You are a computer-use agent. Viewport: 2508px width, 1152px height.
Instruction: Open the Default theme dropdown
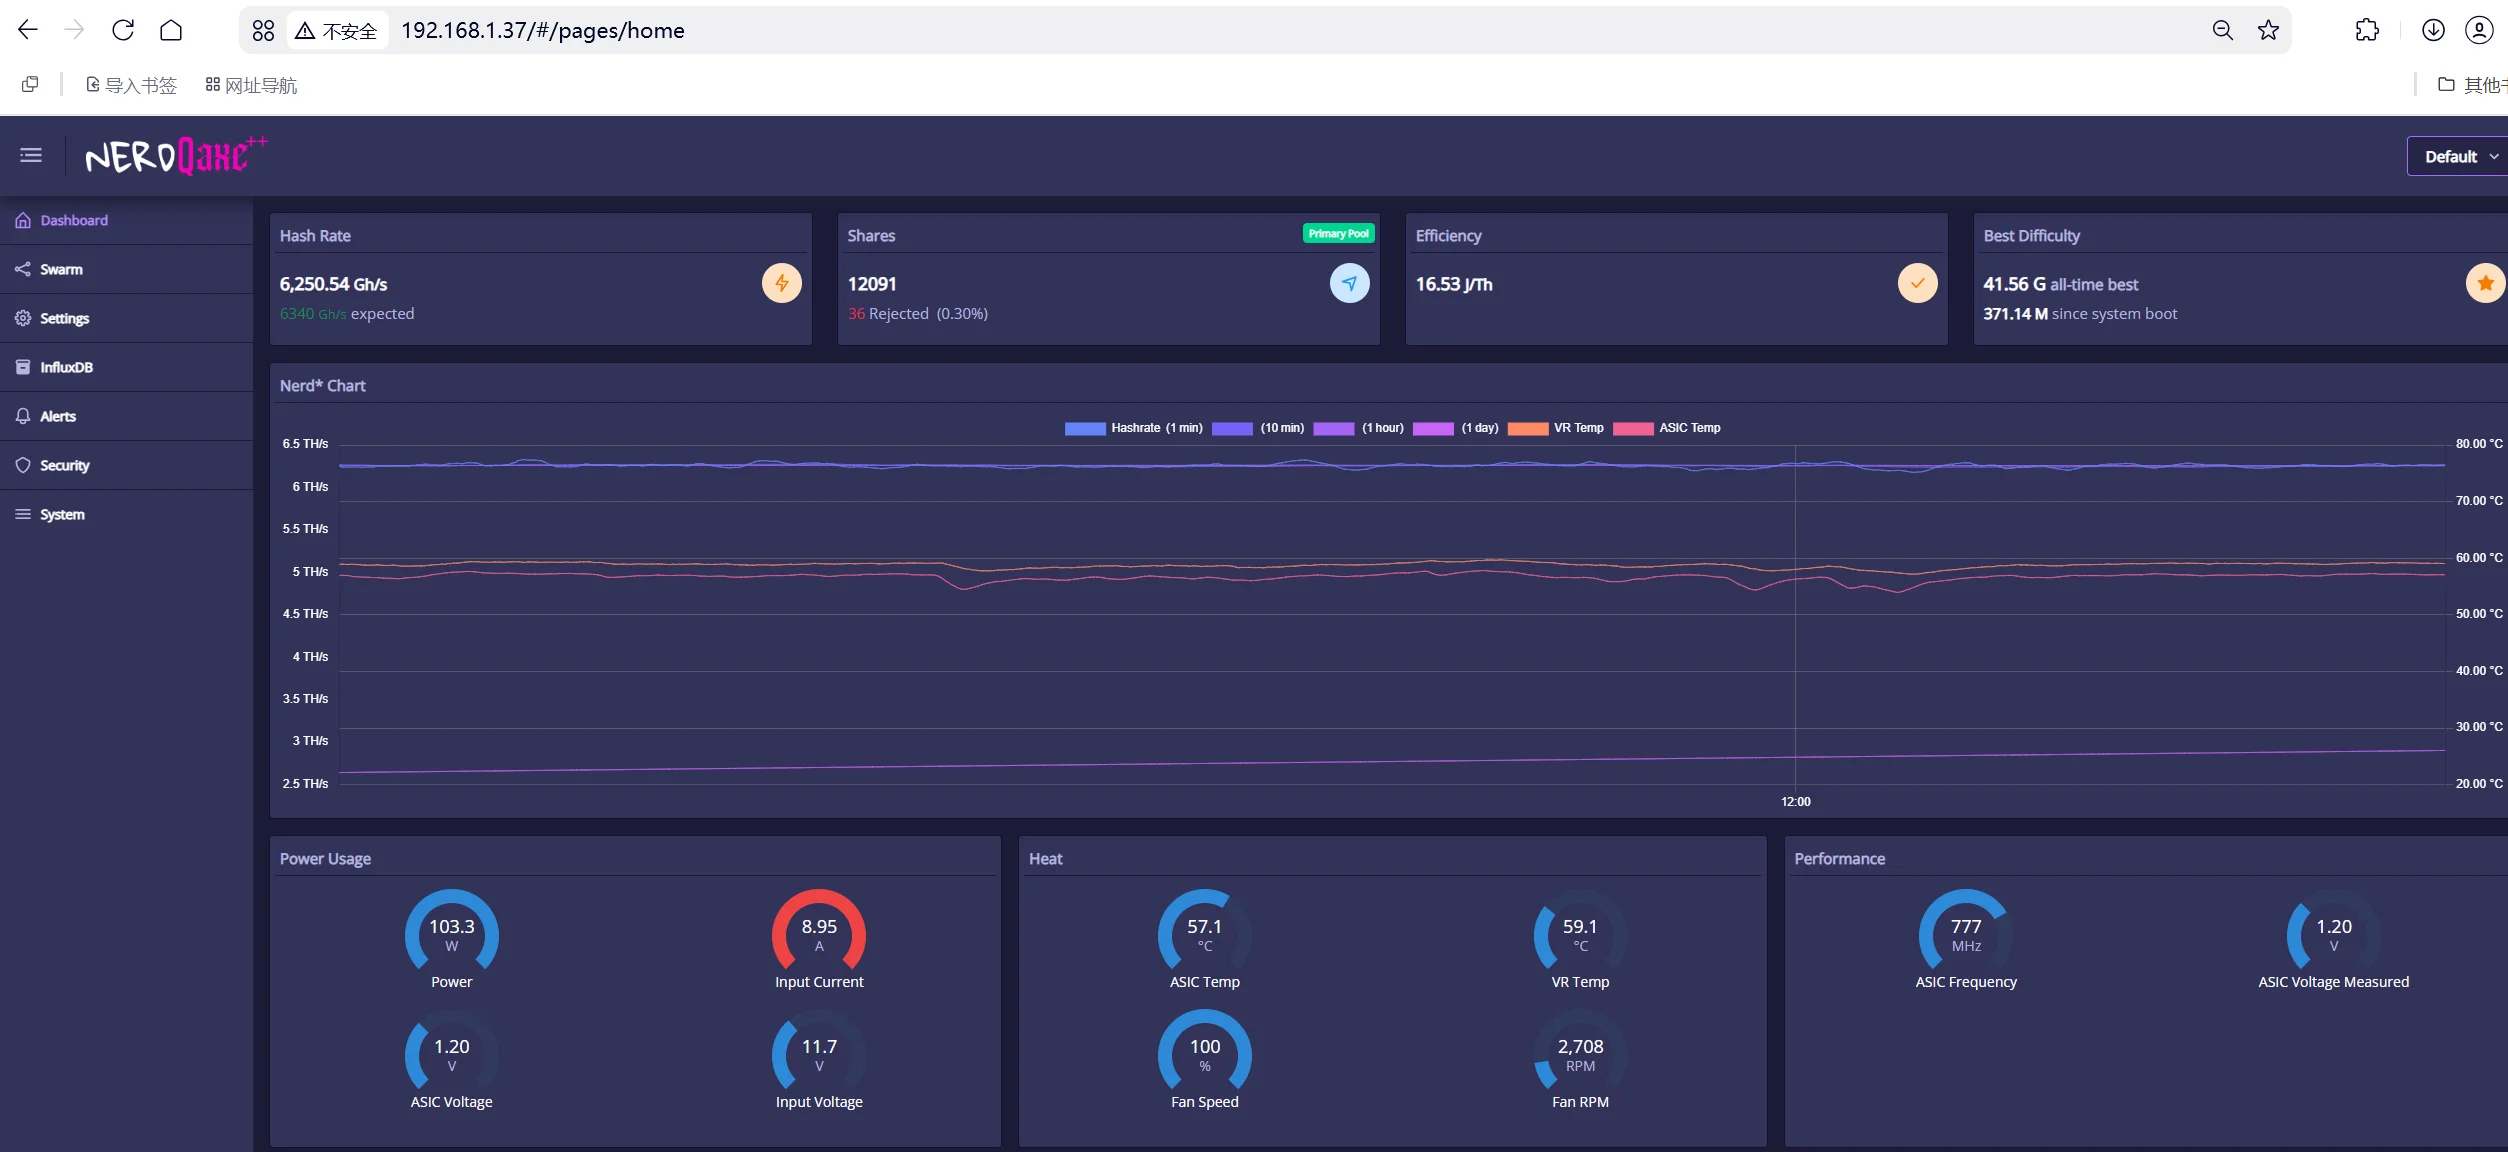[2459, 156]
